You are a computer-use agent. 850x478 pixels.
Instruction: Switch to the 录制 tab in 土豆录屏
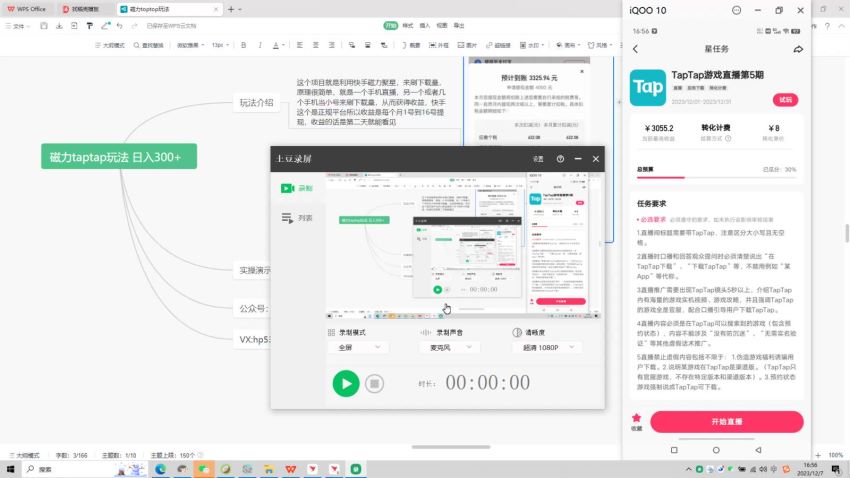[x=297, y=188]
